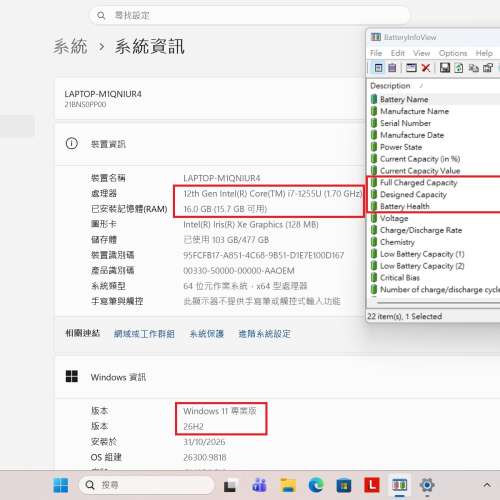Click the save floppy disk toolbar icon

click(445, 68)
